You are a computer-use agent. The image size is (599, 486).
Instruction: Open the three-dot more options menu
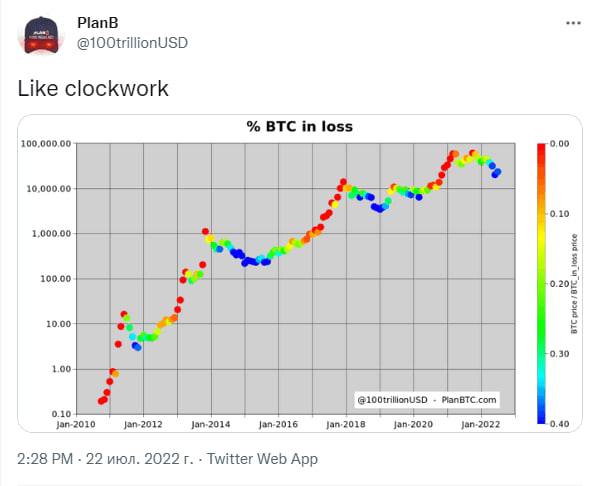573,23
